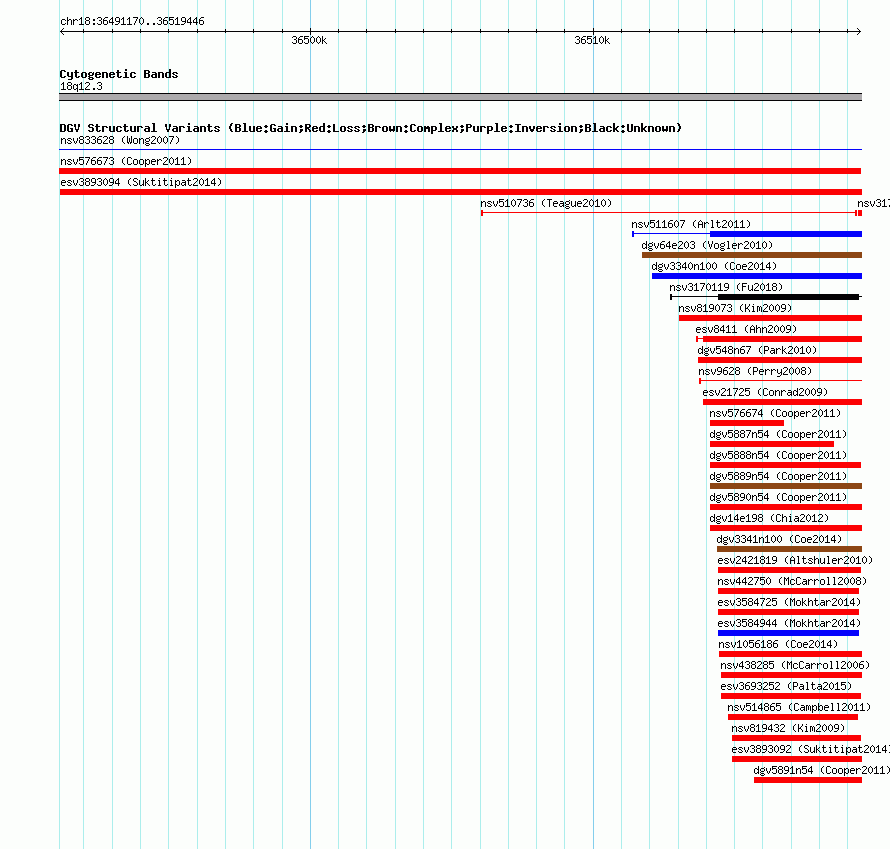The image size is (890, 849).
Task: Click the Cytogenetic Bands track title
Action: tap(119, 74)
